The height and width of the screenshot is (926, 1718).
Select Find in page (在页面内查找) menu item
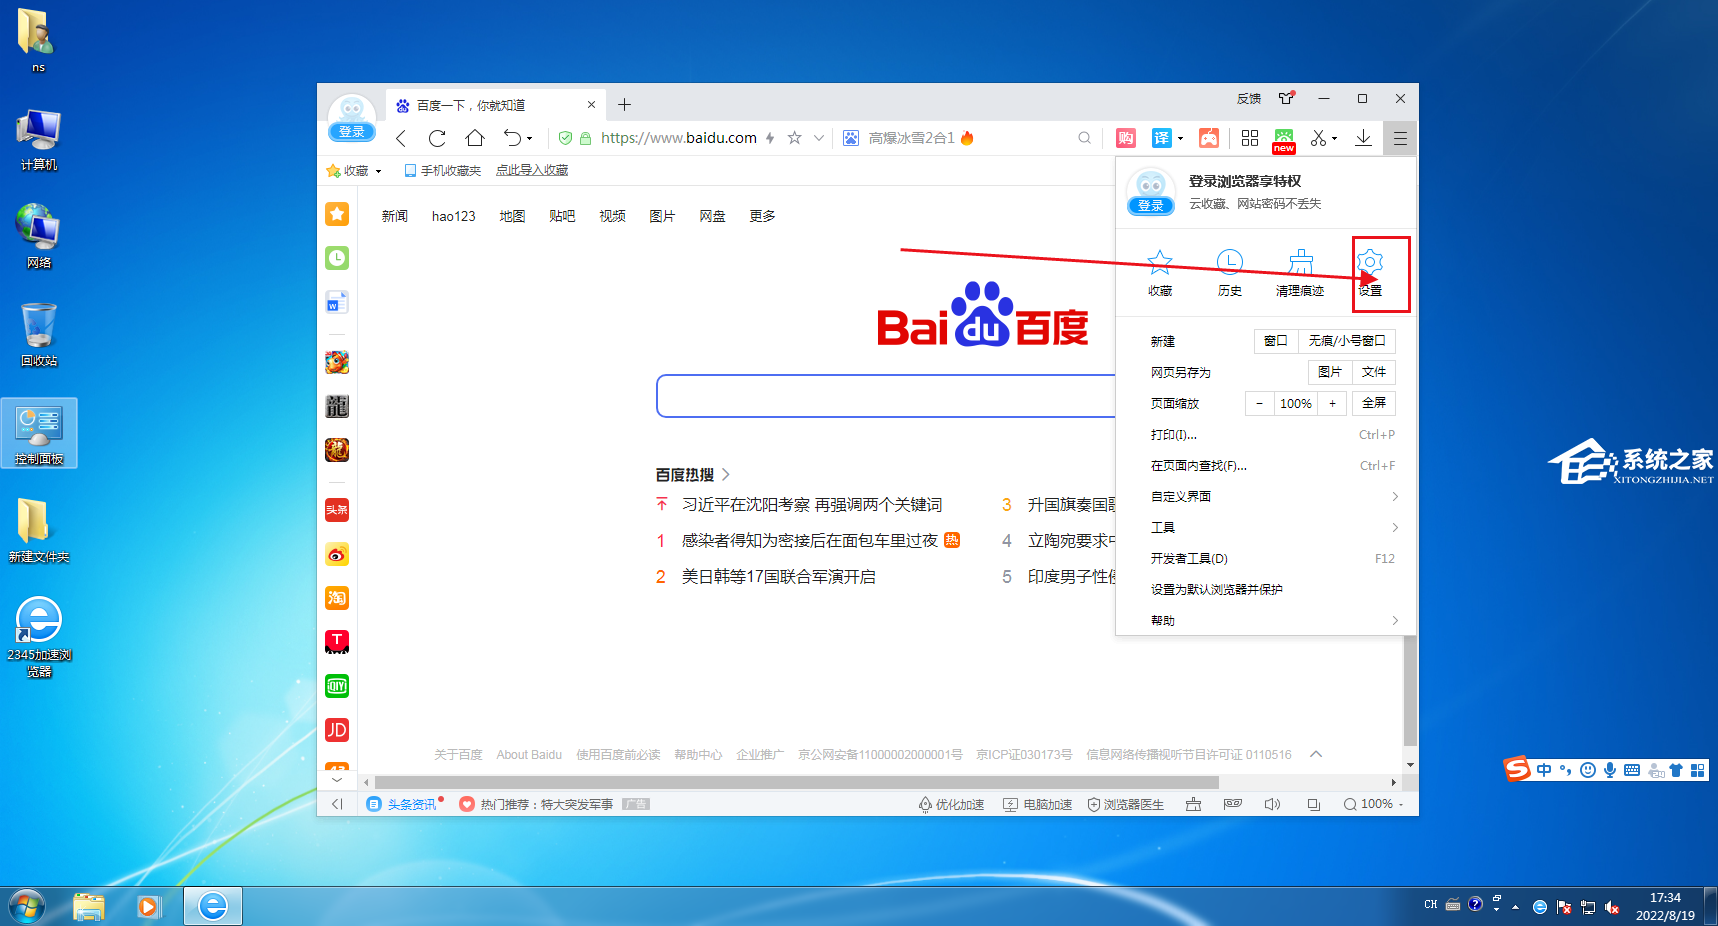coord(1274,465)
